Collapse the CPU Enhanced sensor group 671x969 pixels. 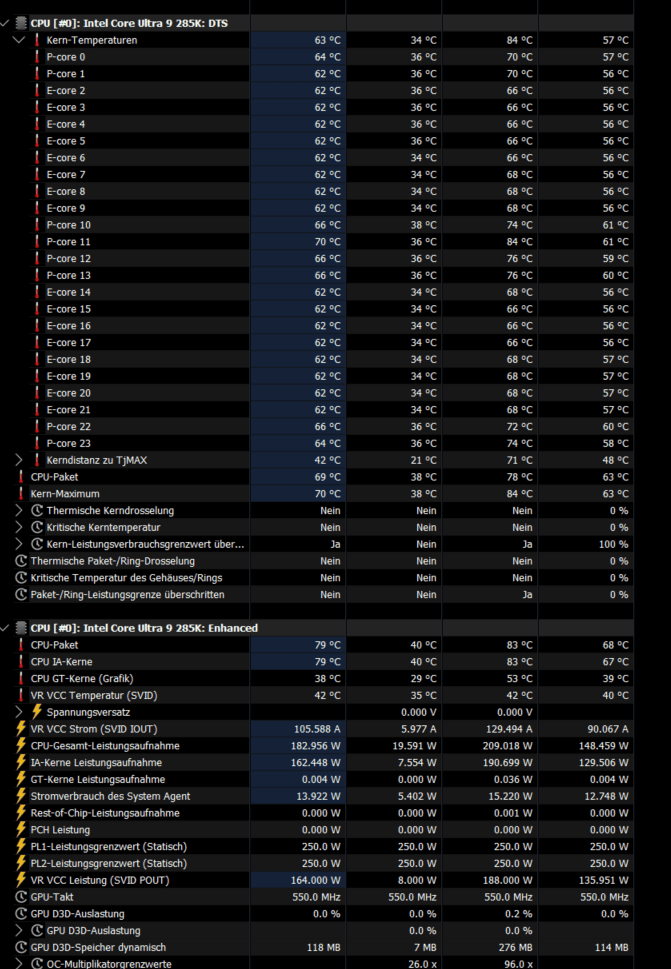point(5,628)
